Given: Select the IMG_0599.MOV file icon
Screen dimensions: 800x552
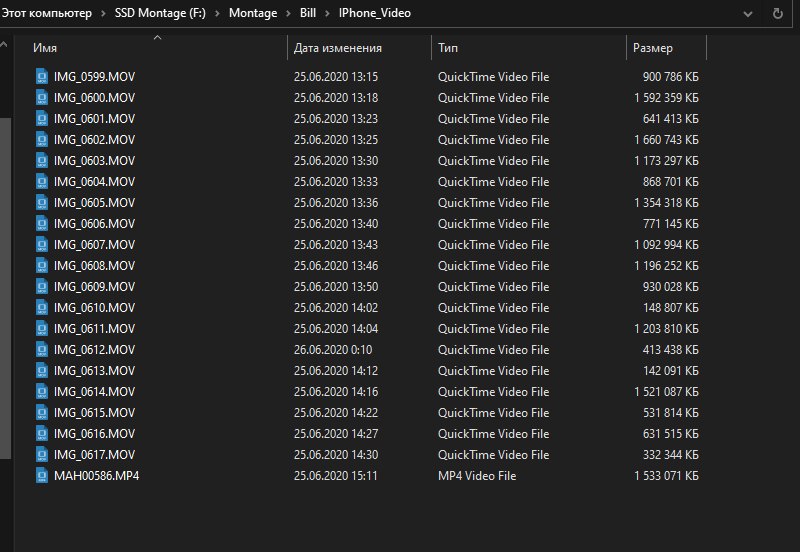Looking at the screenshot, I should [x=42, y=77].
